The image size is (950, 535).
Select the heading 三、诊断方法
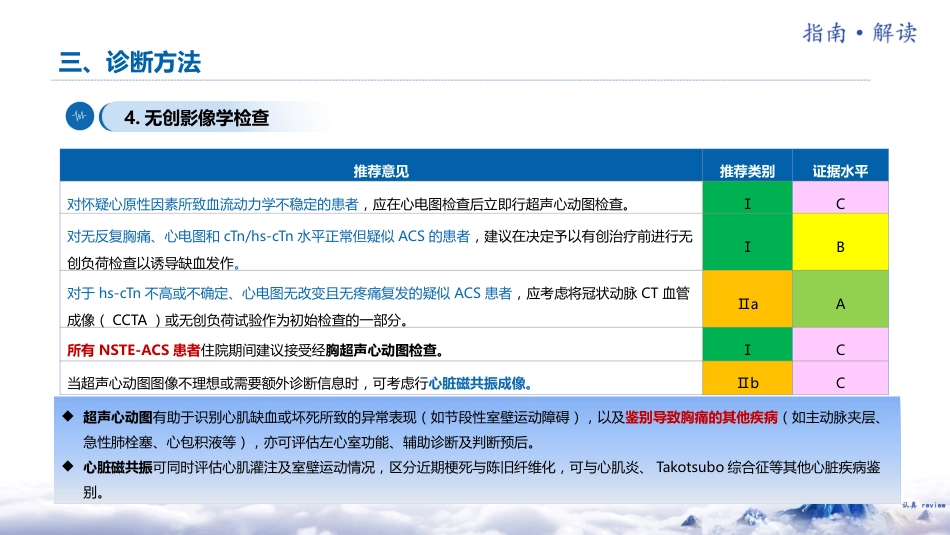pos(130,62)
